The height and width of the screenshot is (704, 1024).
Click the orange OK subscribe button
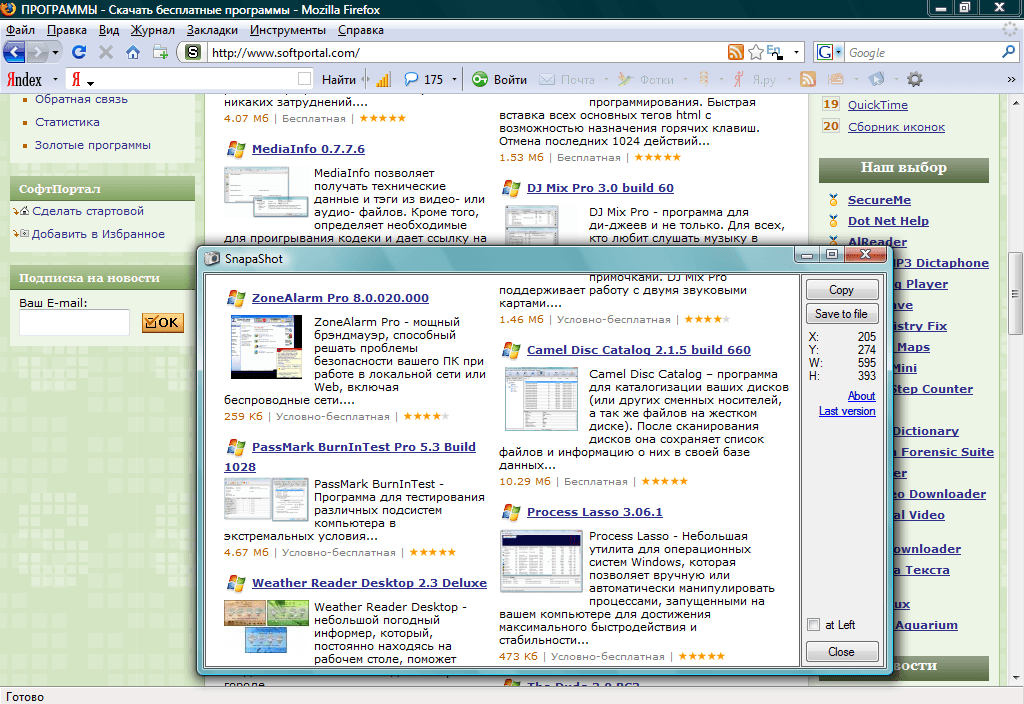tap(163, 323)
